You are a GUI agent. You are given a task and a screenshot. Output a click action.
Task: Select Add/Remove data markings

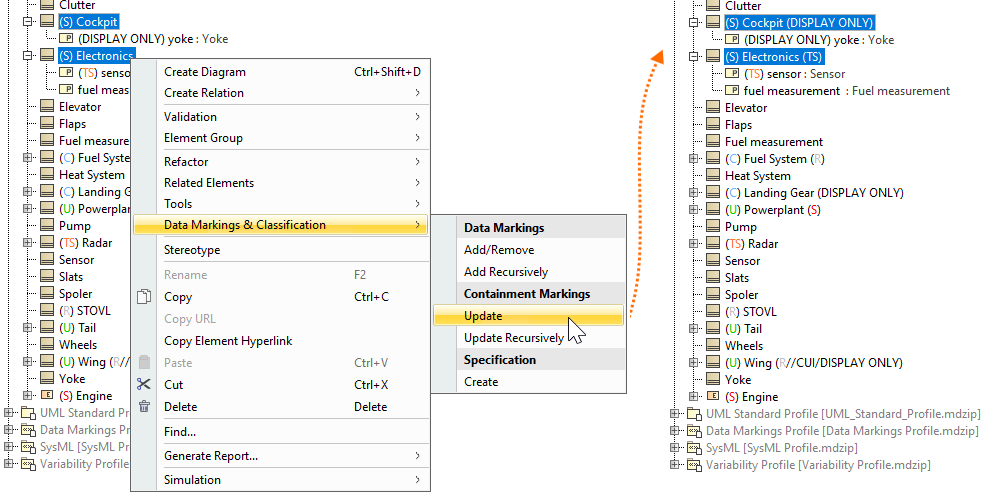[499, 250]
